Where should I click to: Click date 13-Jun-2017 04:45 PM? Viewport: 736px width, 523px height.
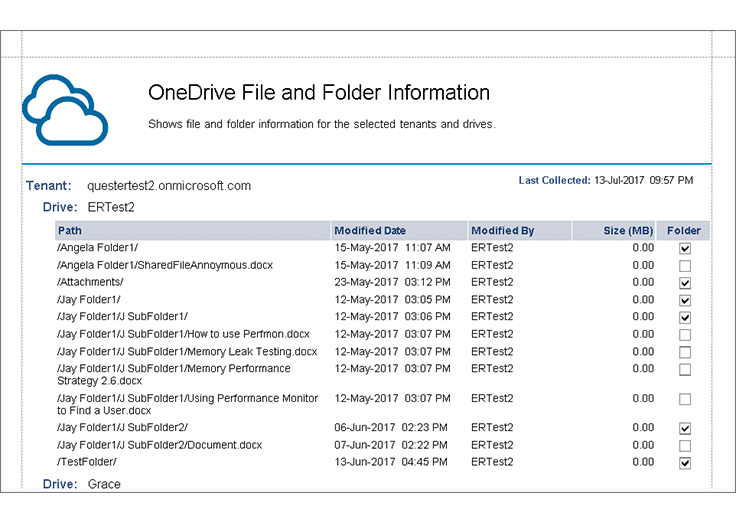(x=391, y=462)
